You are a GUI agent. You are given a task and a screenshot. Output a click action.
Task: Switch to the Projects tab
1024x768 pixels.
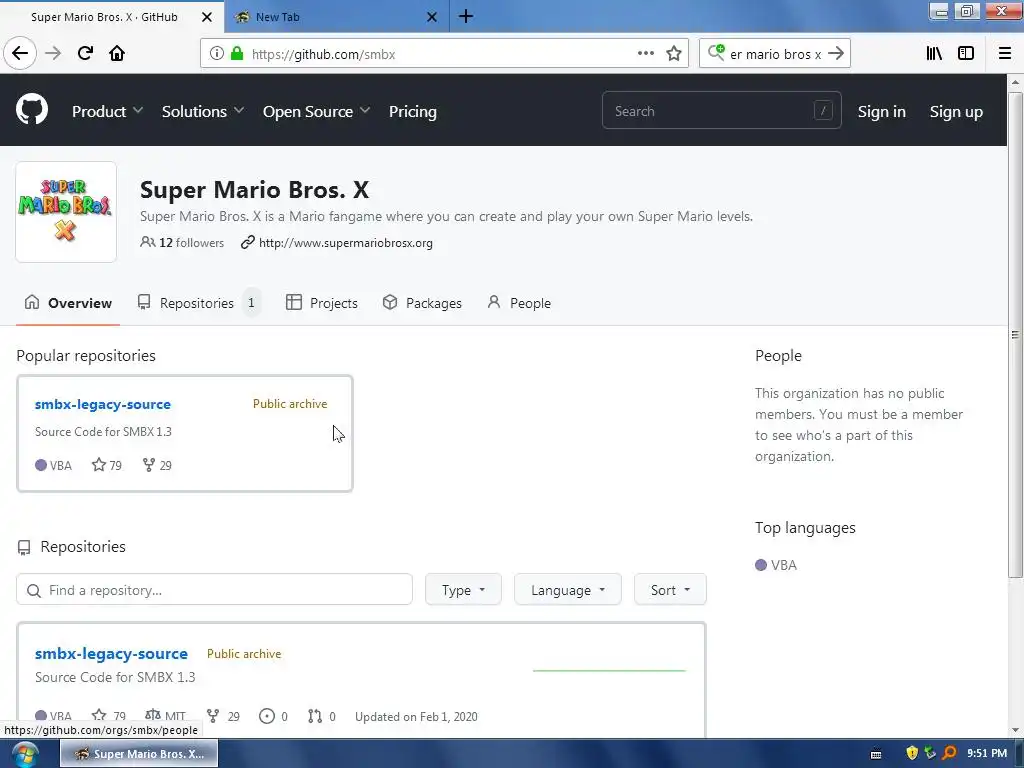pyautogui.click(x=322, y=303)
